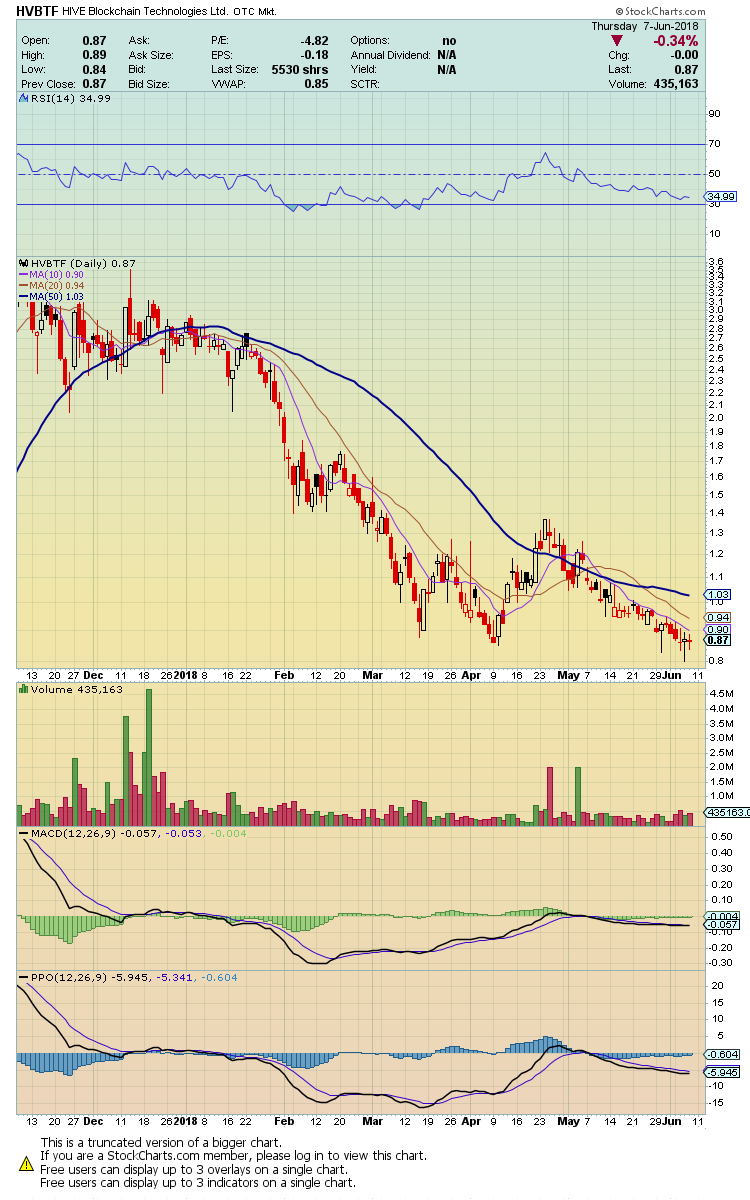The height and width of the screenshot is (1200, 750).
Task: Click the candlestick legend icon beside HVBTF (Daily)
Action: [x=22, y=263]
